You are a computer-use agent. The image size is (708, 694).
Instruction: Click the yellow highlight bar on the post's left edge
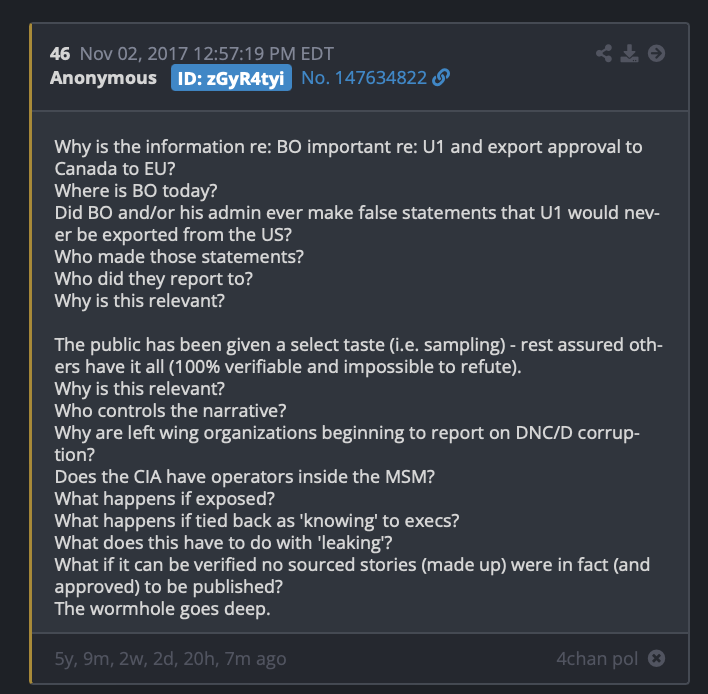tap(30, 353)
